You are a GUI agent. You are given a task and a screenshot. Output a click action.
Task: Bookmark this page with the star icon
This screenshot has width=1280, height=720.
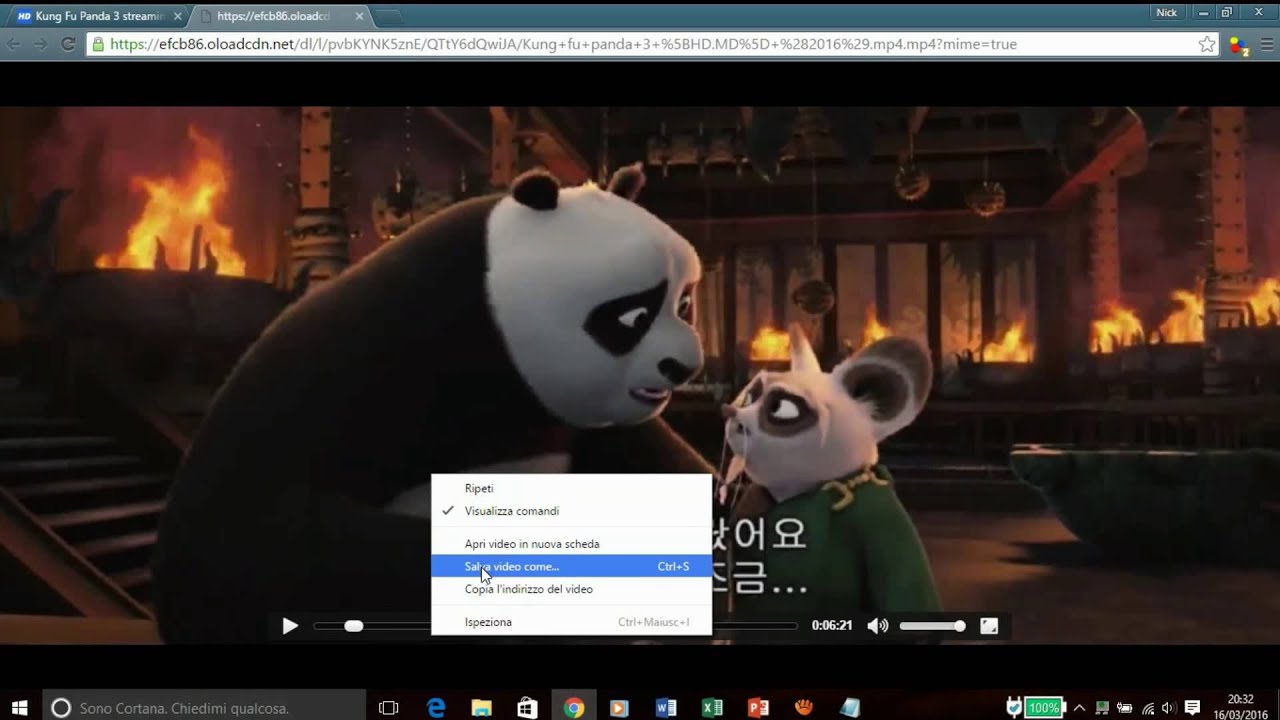pyautogui.click(x=1207, y=44)
